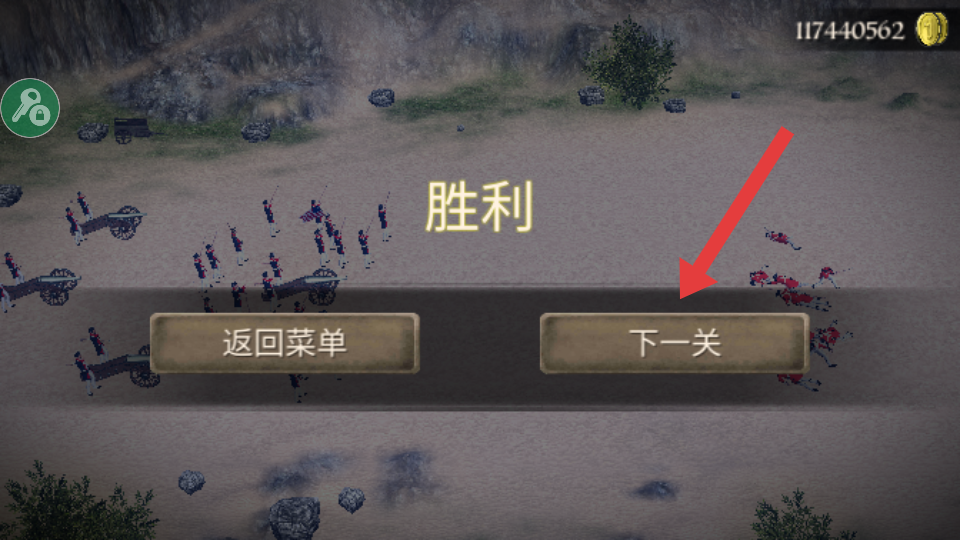Click the 117440562 coin balance
The width and height of the screenshot is (960, 540).
pyautogui.click(x=850, y=30)
